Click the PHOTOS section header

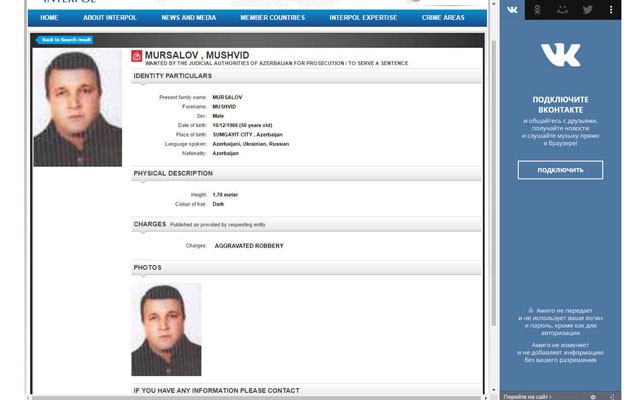(x=306, y=268)
